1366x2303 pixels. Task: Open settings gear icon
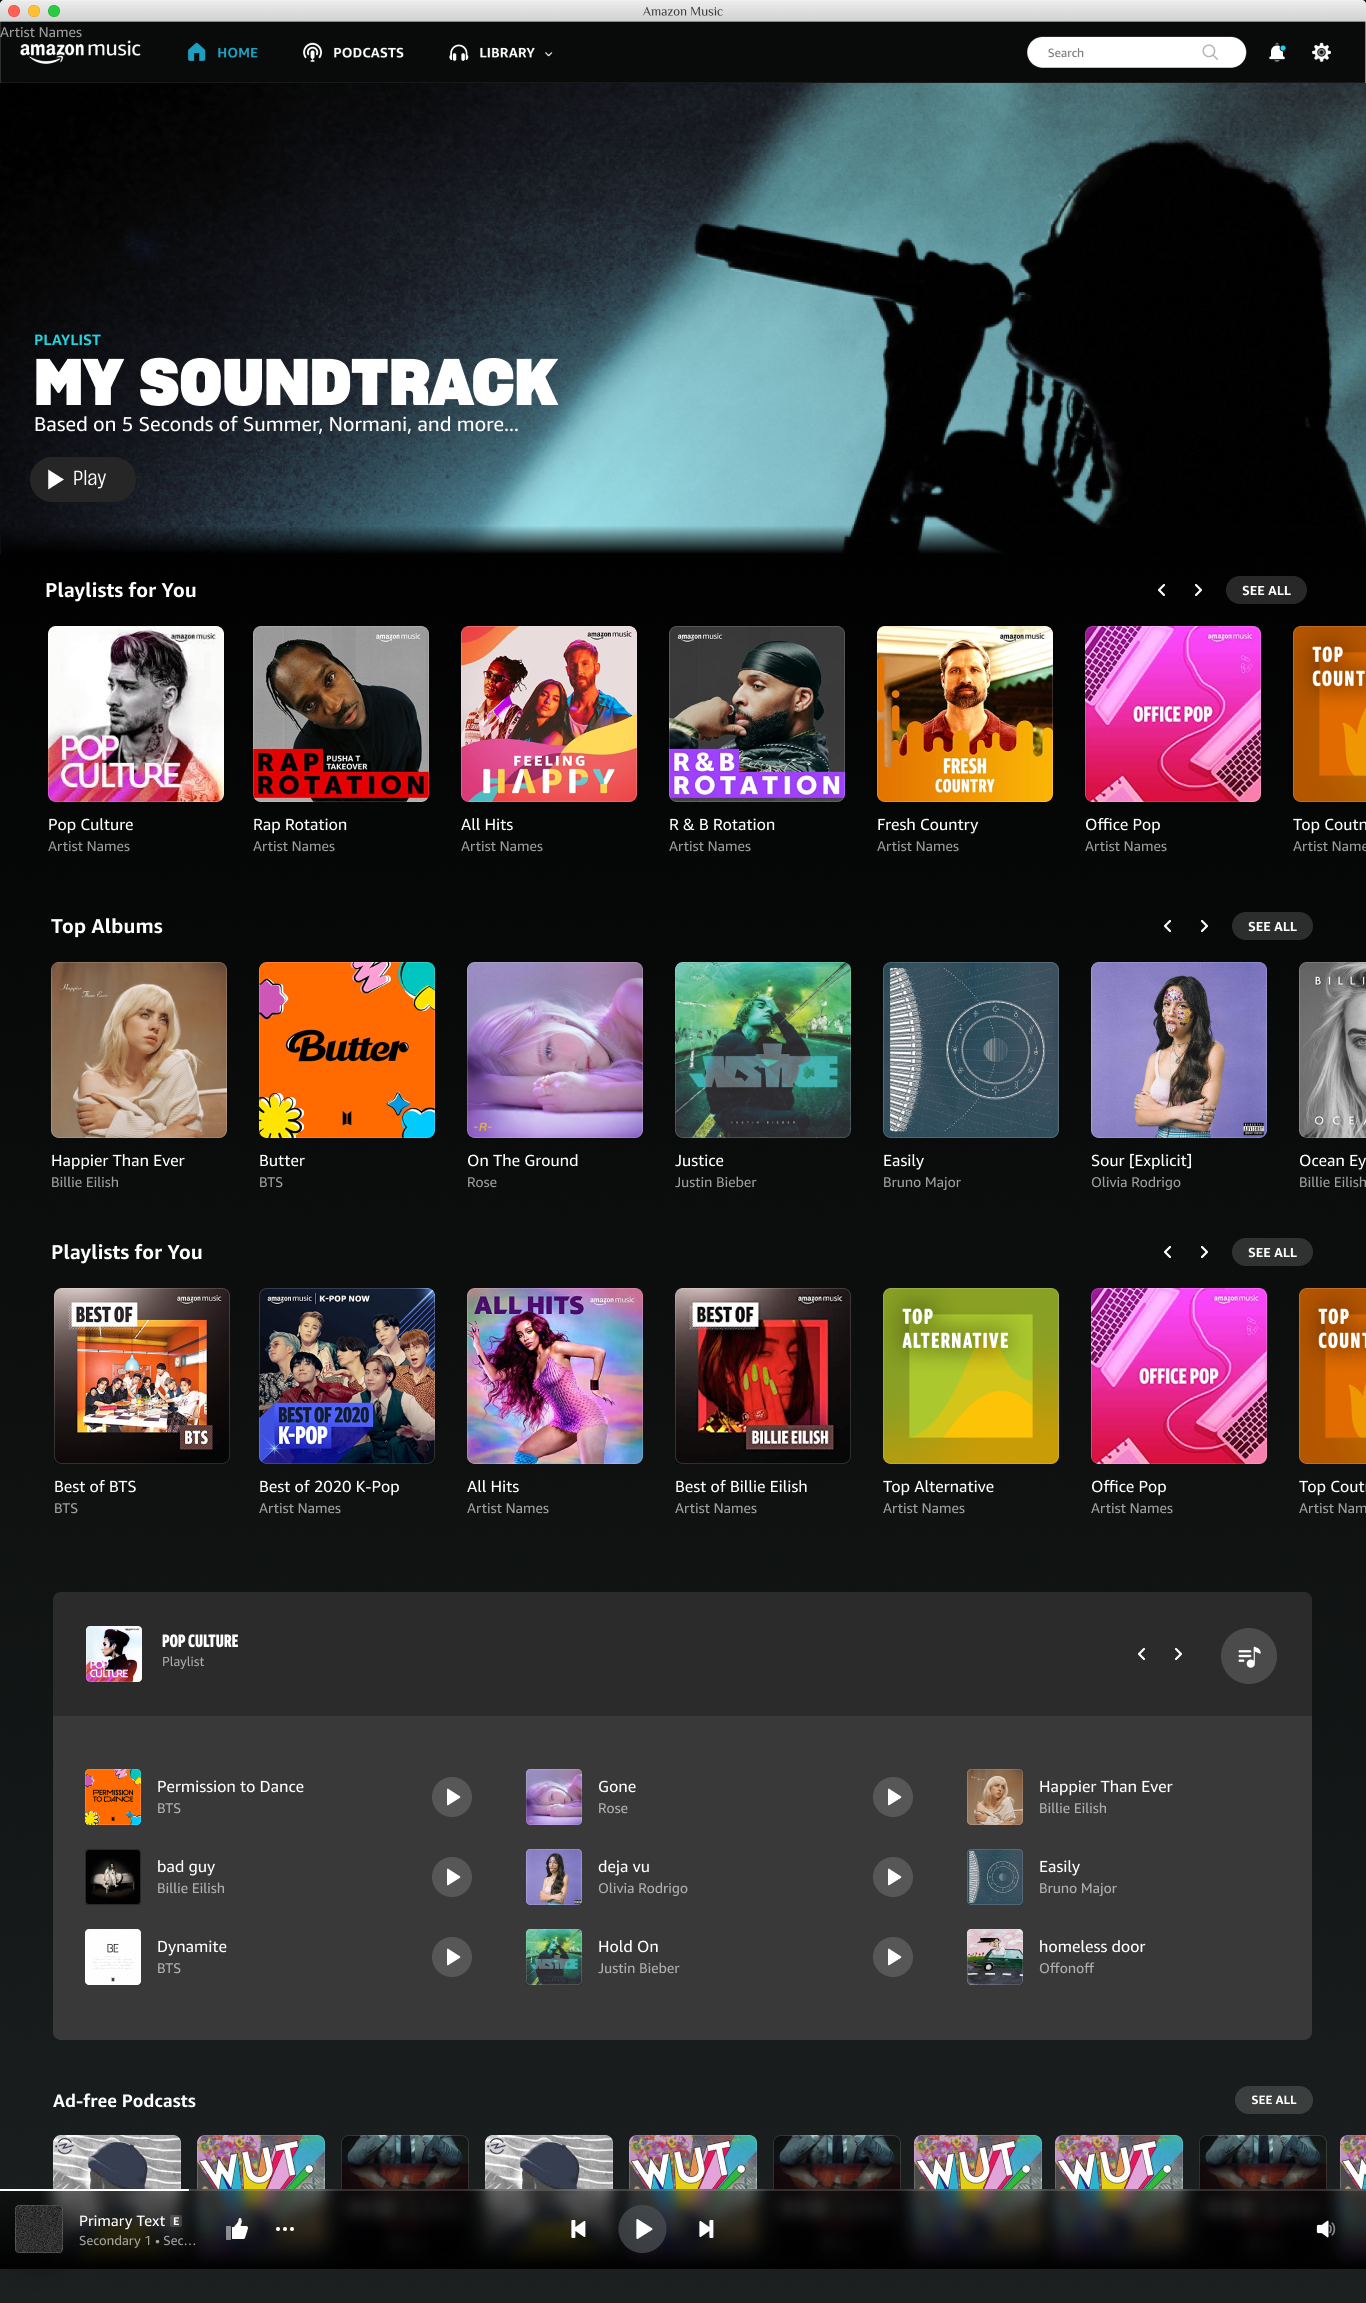tap(1321, 53)
